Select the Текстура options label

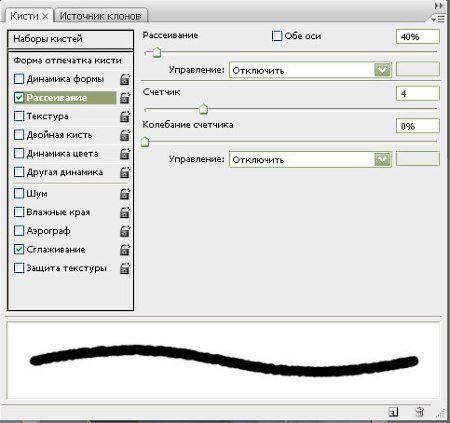pyautogui.click(x=47, y=116)
